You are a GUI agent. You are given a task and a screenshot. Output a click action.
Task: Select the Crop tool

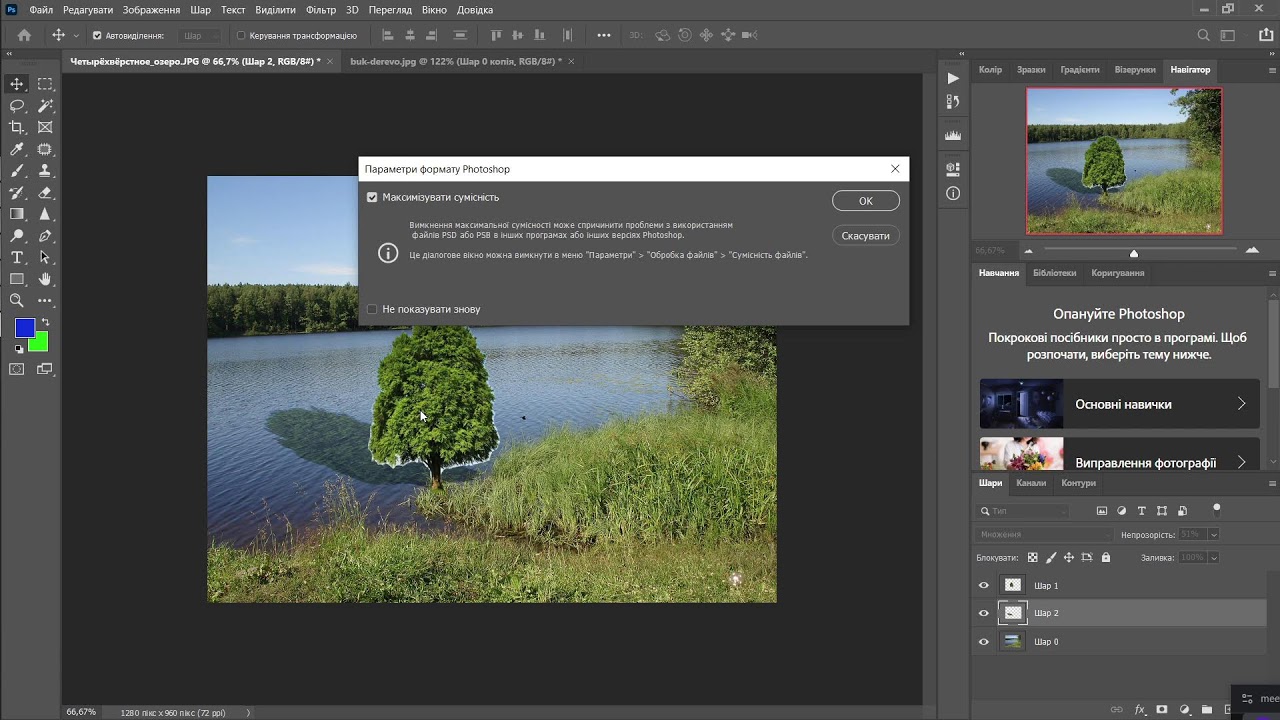[x=17, y=127]
